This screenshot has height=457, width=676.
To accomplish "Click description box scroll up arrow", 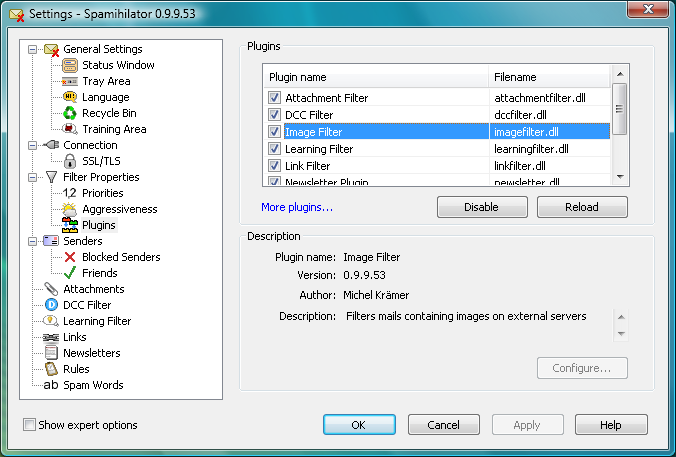I will [x=621, y=317].
